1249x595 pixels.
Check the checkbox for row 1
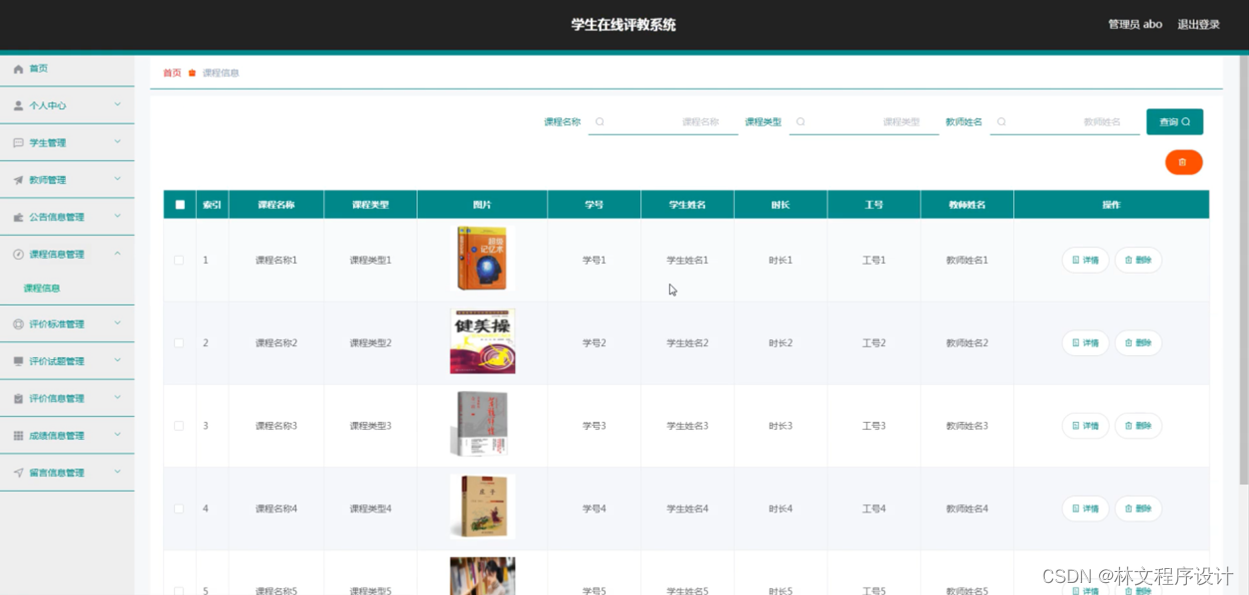179,260
